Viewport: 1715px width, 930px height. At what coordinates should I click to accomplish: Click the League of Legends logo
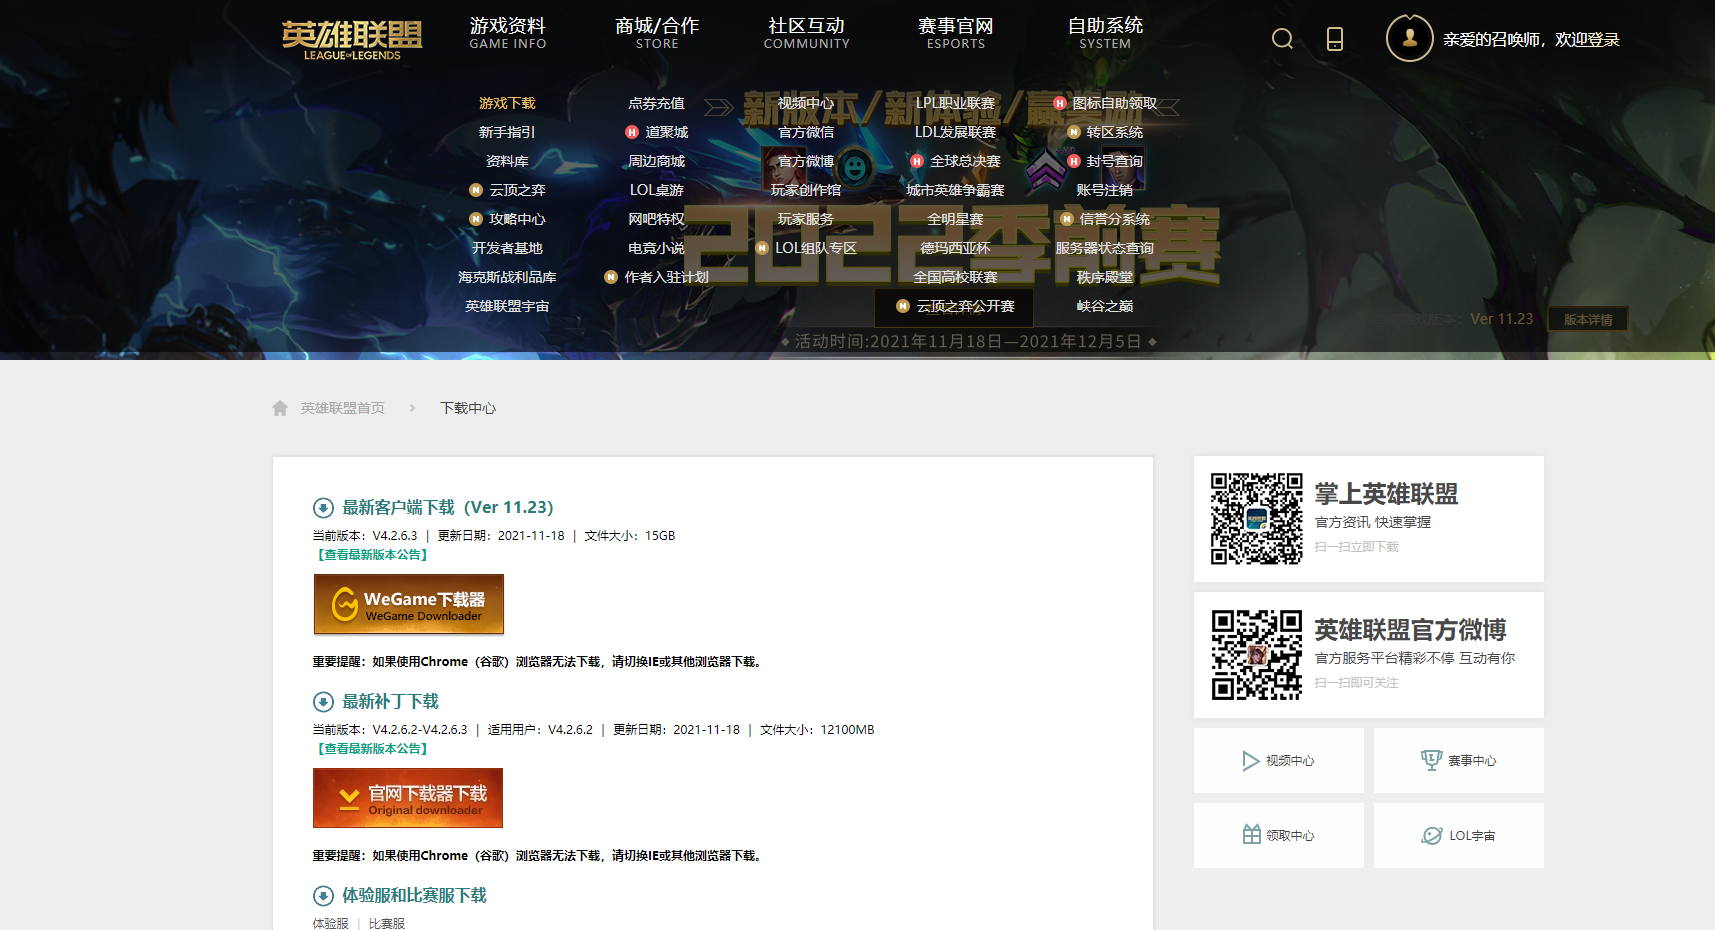(x=352, y=39)
